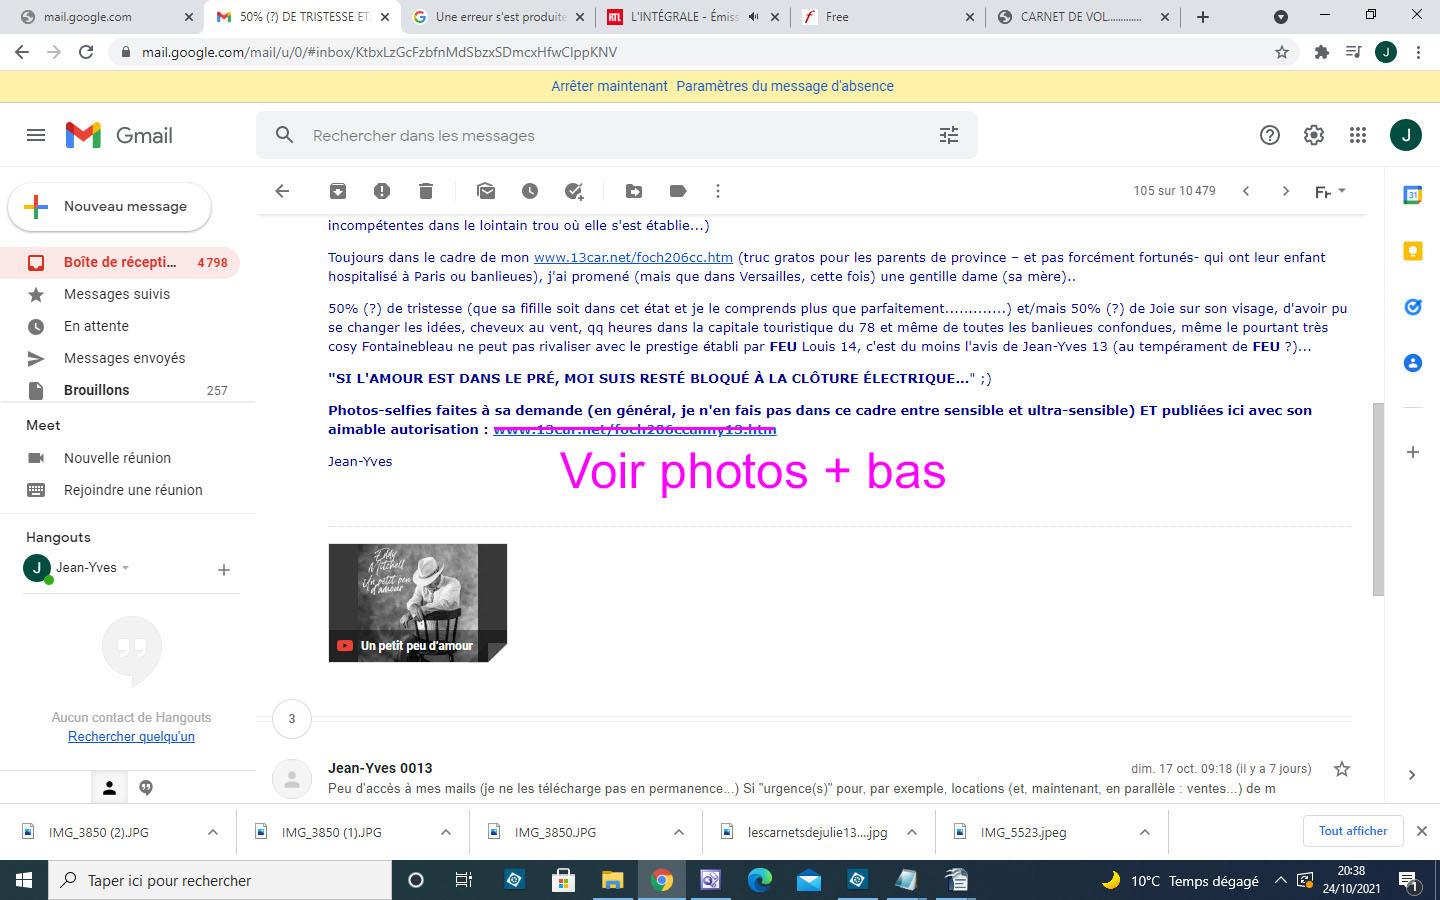1440x900 pixels.
Task: Mark conversation as unread
Action: (x=486, y=191)
